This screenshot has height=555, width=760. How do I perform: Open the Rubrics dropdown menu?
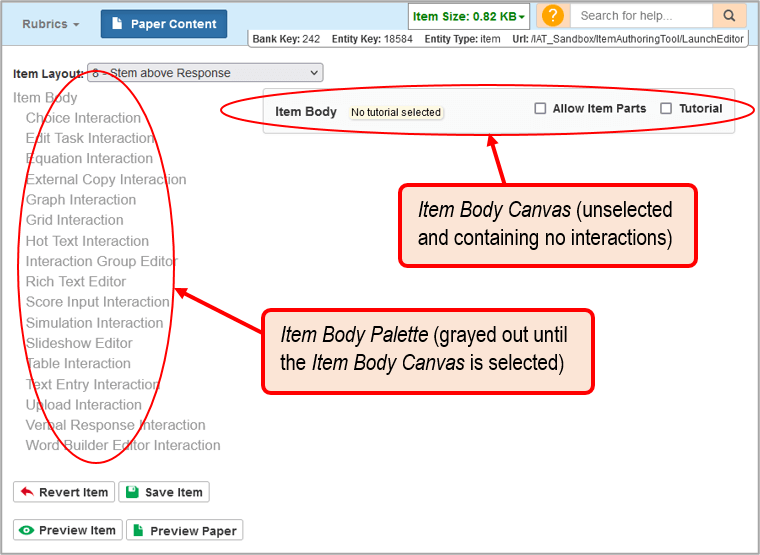coord(50,24)
